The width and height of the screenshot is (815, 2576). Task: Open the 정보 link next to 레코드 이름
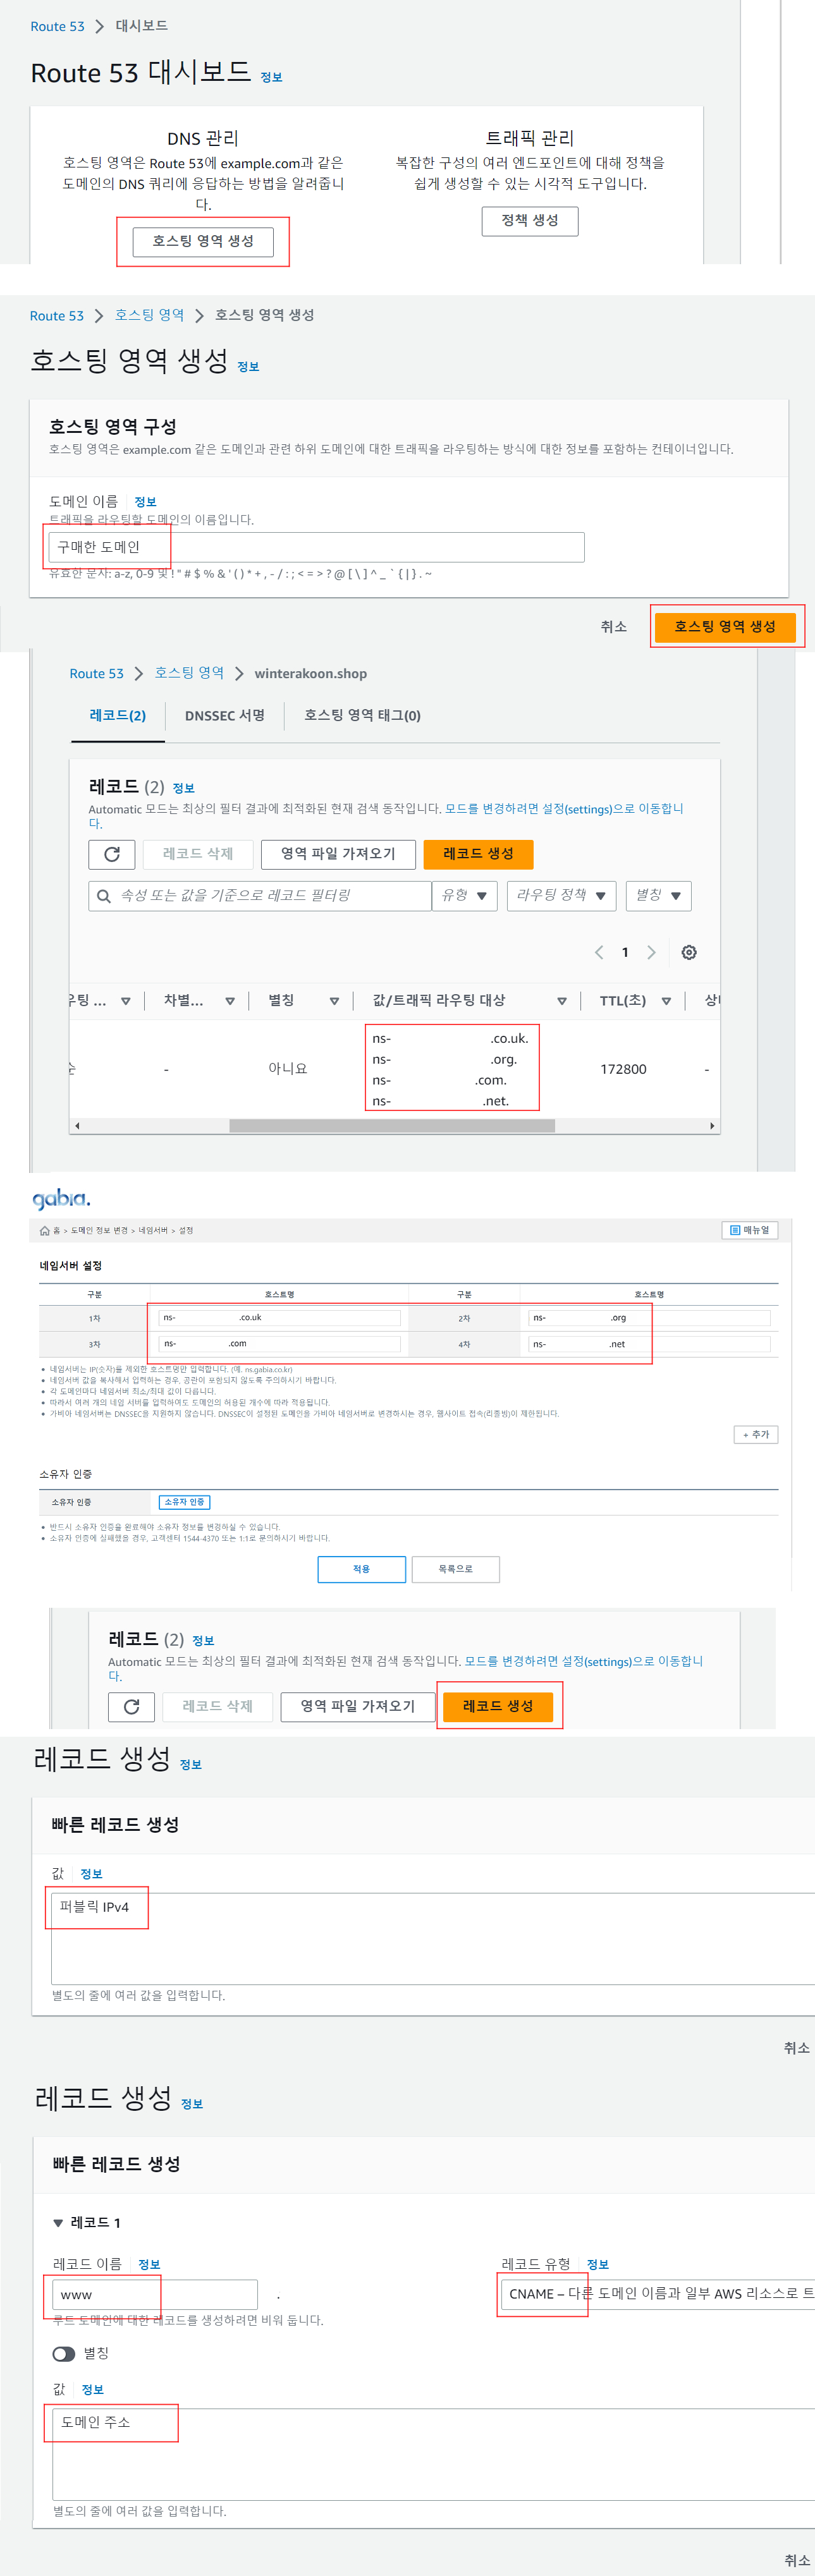pos(149,2265)
